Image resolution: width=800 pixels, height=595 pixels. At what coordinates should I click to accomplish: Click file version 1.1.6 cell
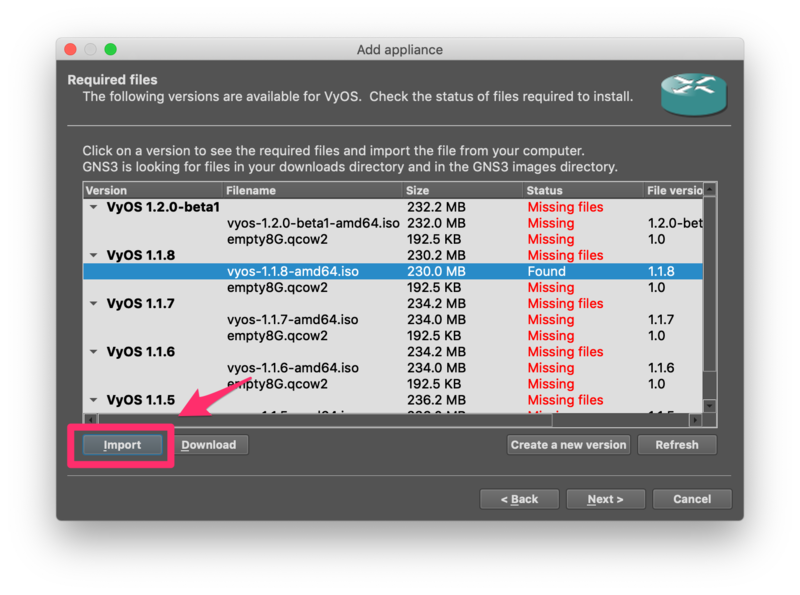click(x=661, y=367)
